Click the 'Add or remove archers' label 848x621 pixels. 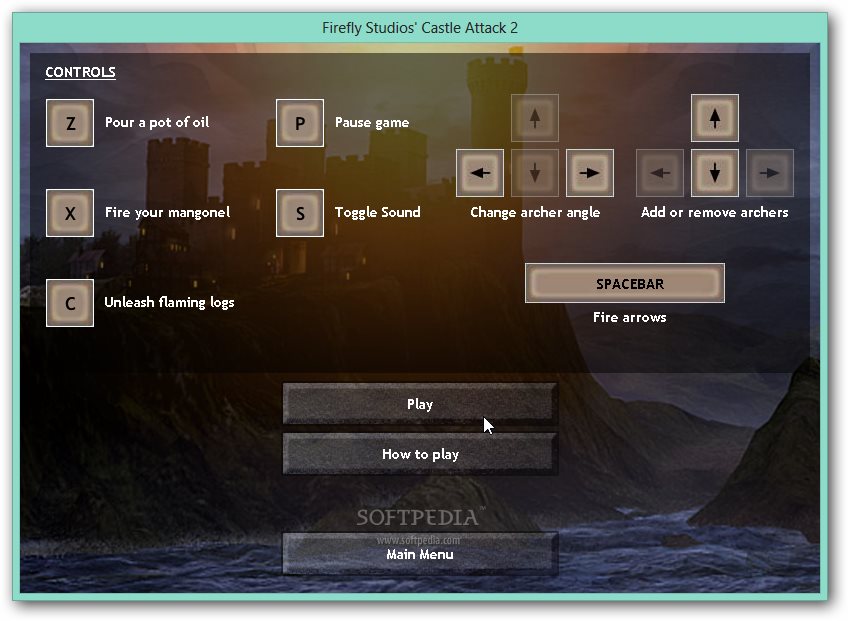714,212
